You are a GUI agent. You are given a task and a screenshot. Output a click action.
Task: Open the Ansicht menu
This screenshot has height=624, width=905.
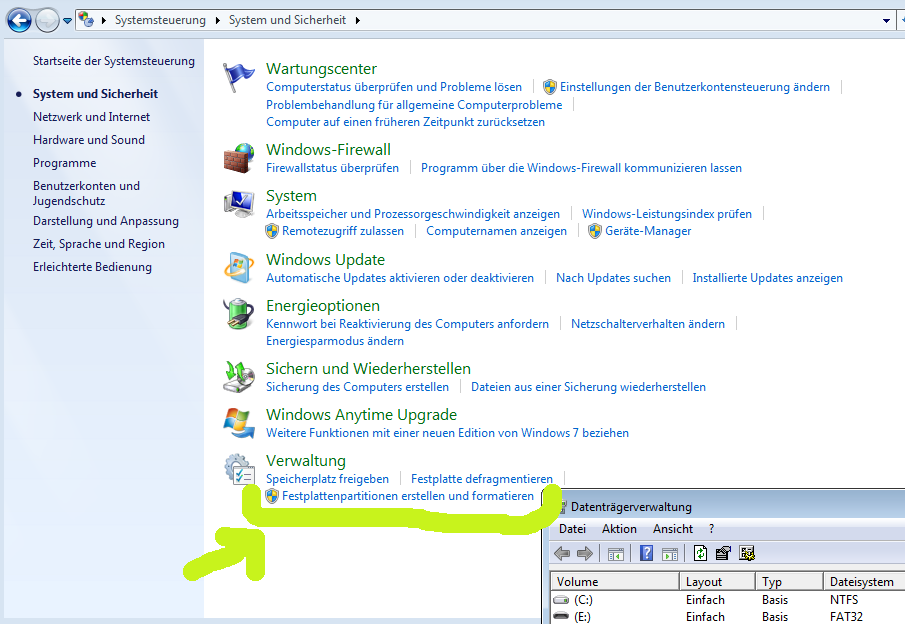click(673, 529)
